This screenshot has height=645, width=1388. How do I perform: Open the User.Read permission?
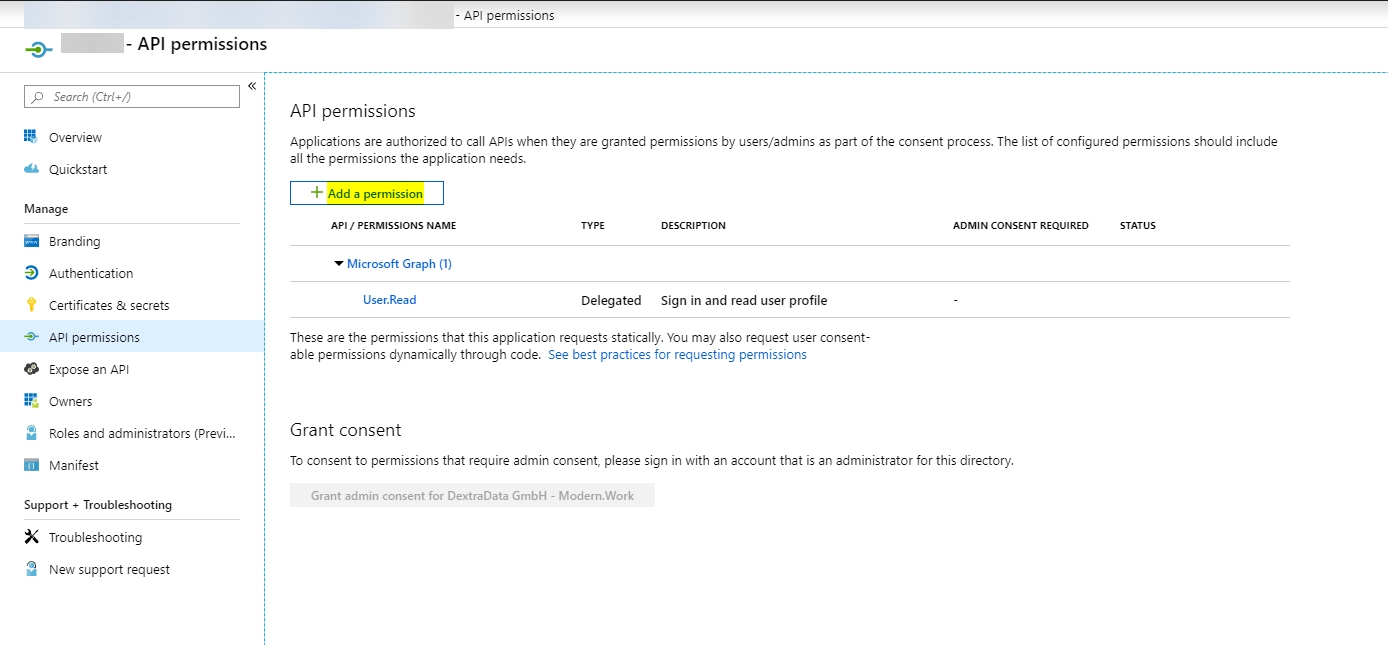tap(390, 300)
